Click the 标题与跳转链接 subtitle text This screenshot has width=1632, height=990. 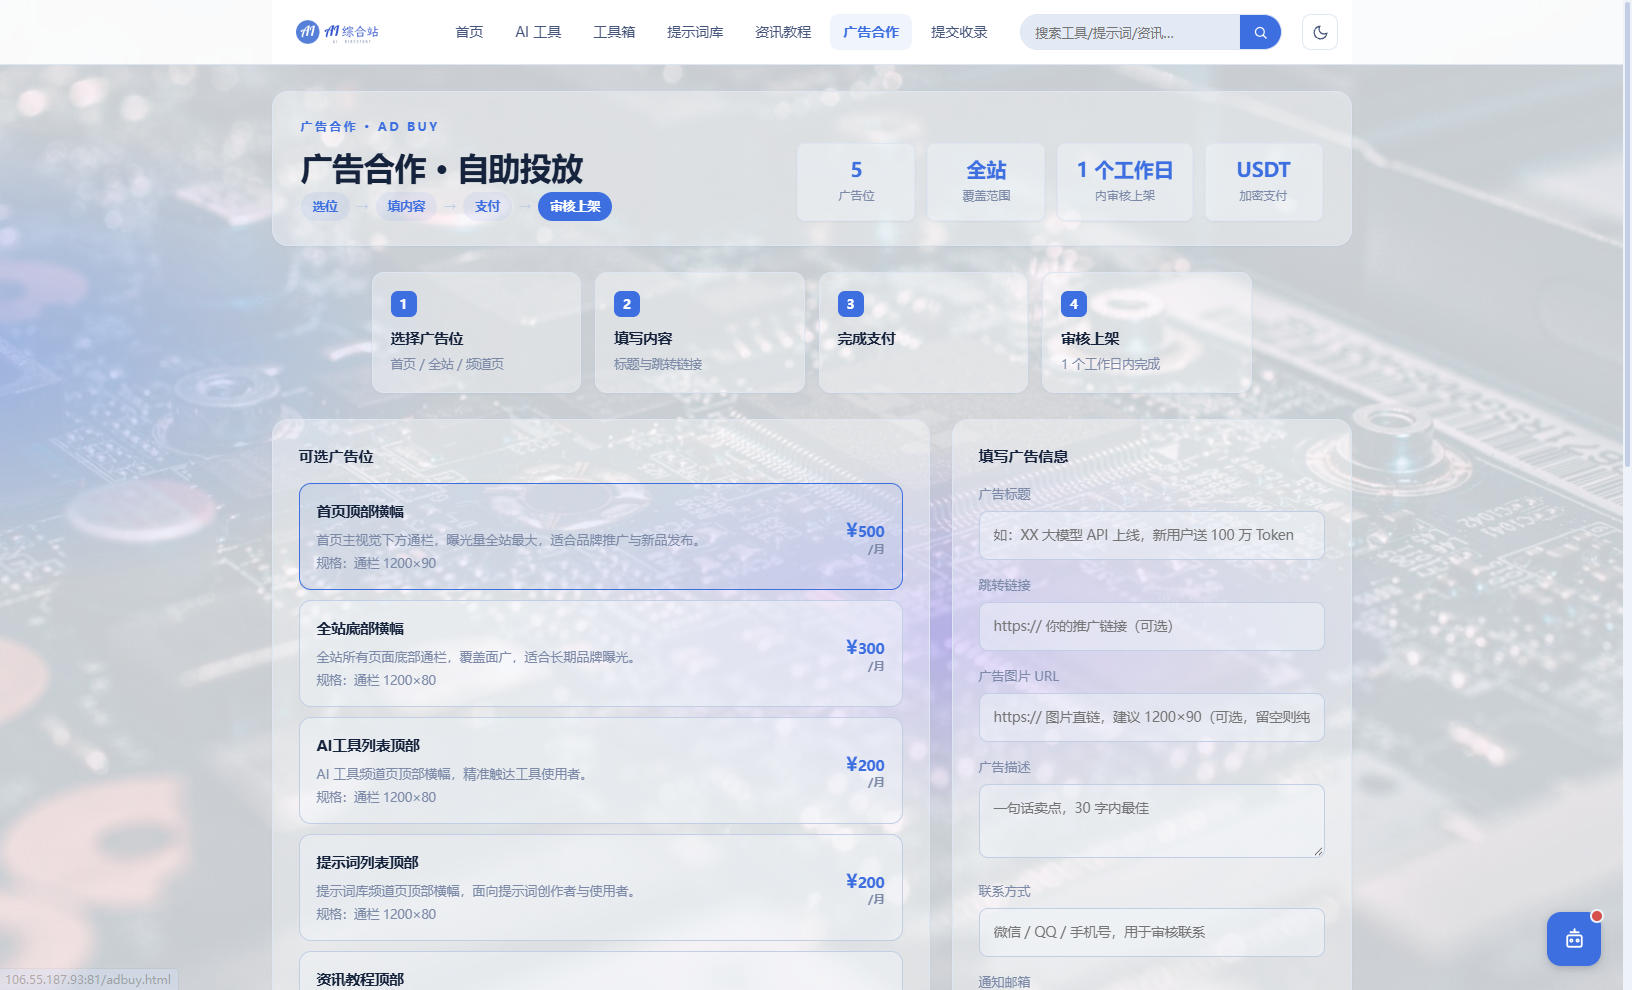(658, 364)
